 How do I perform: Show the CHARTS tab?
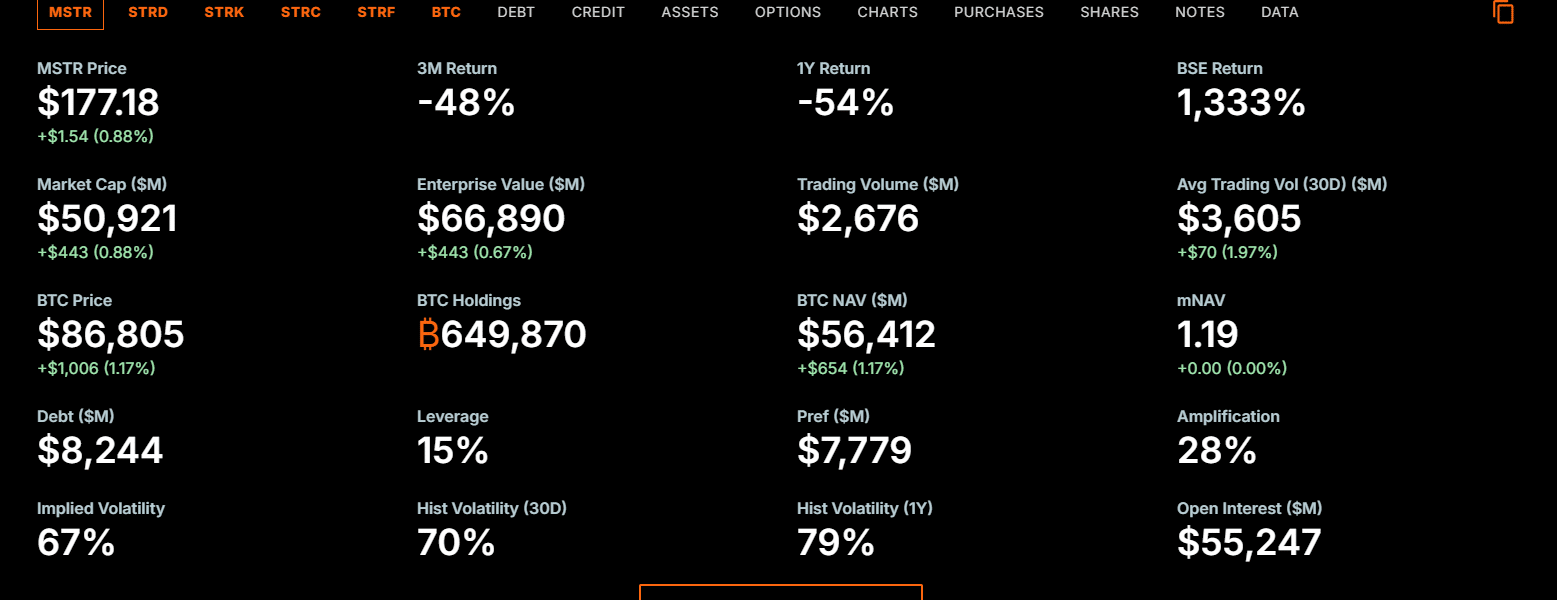tap(887, 12)
